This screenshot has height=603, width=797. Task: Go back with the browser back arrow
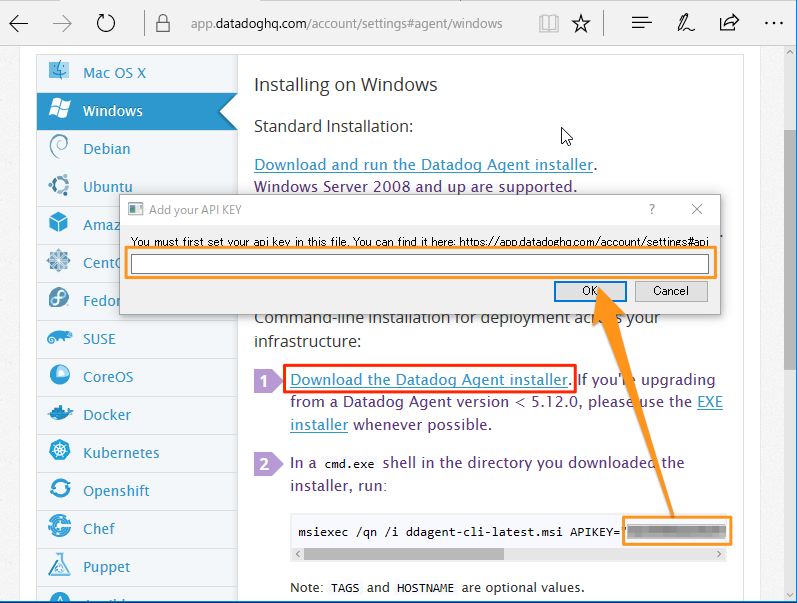(x=19, y=23)
